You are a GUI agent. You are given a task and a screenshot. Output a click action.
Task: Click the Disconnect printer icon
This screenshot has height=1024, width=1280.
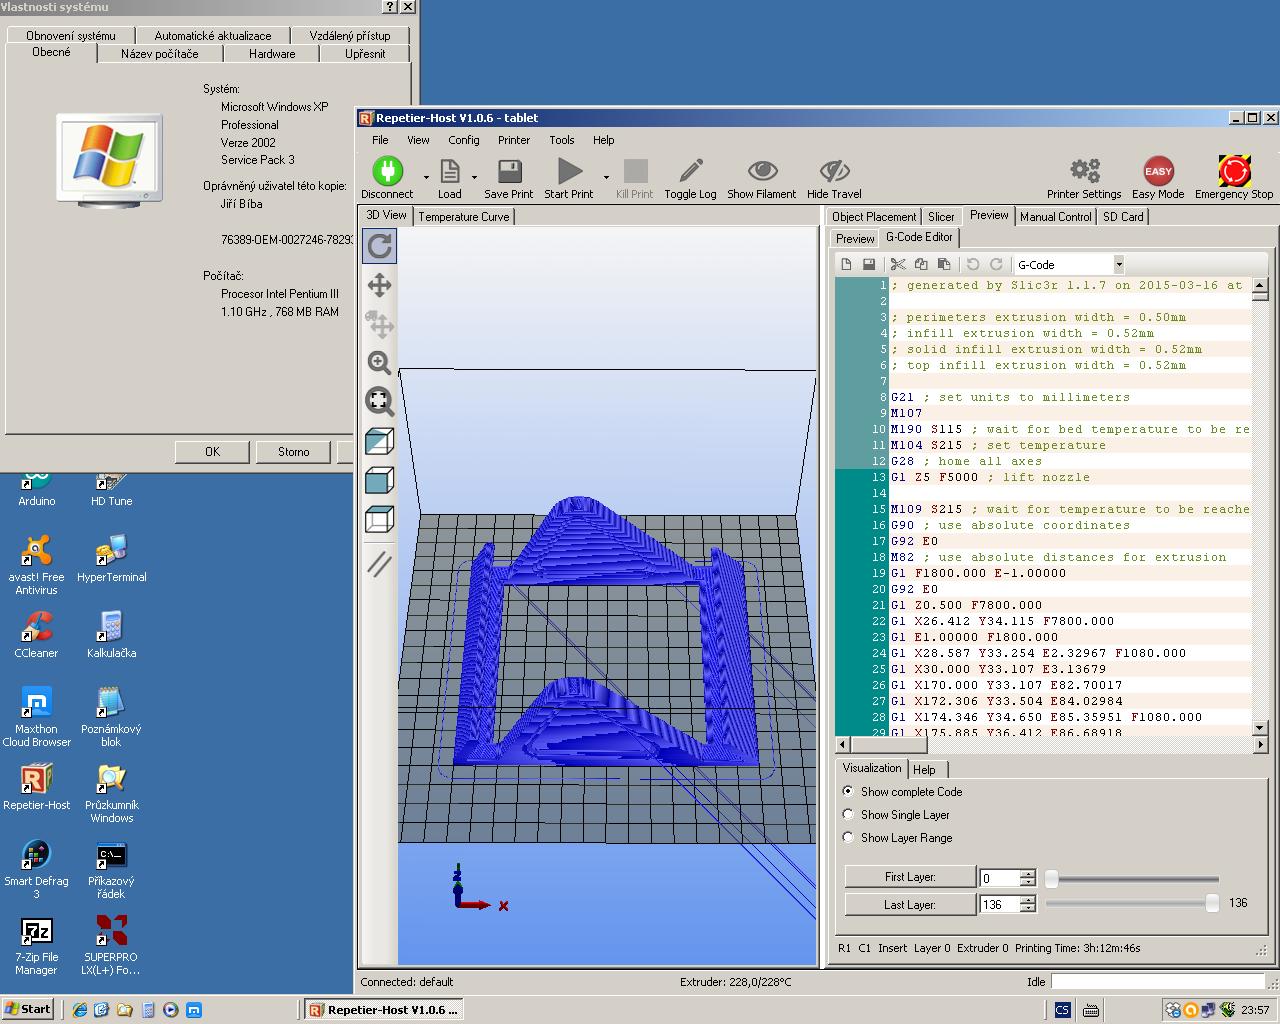387,171
